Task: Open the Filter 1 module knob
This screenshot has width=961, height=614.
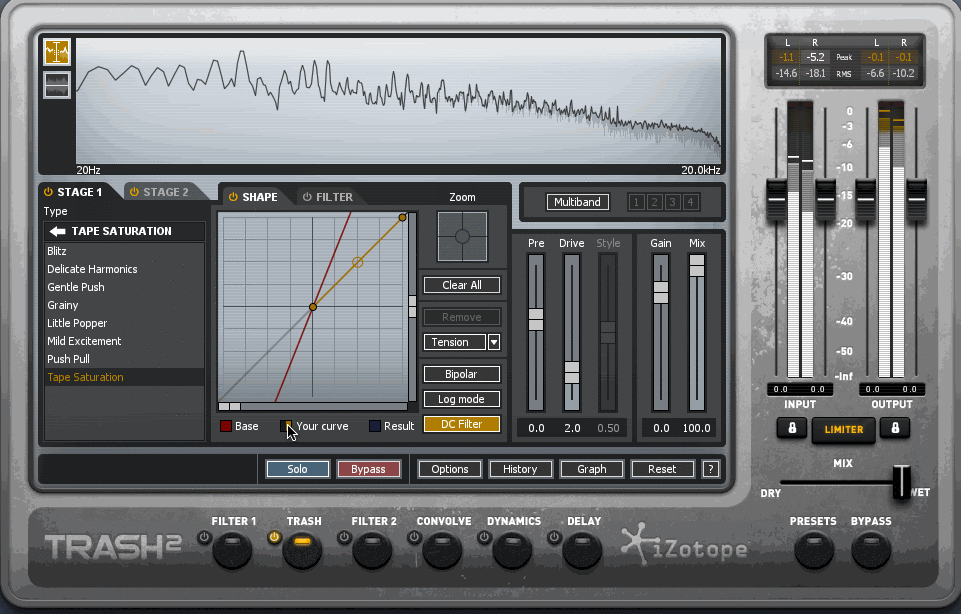Action: [232, 550]
